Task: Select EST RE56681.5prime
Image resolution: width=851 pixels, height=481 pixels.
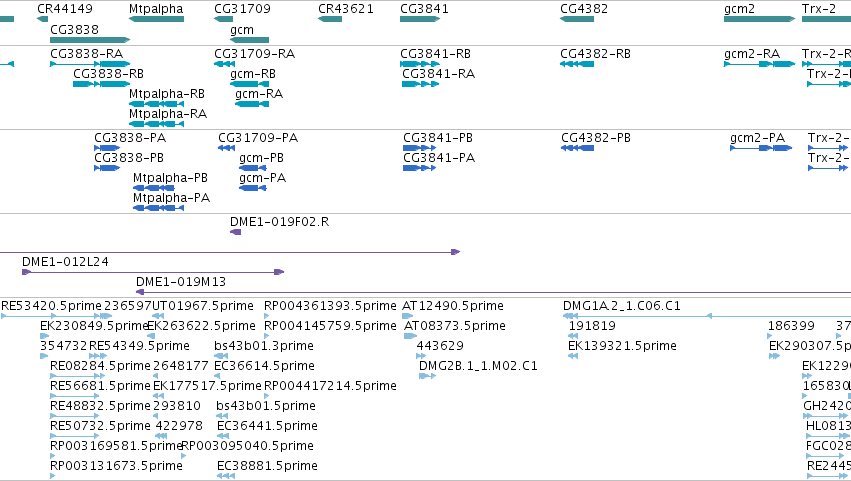Action: pos(100,386)
